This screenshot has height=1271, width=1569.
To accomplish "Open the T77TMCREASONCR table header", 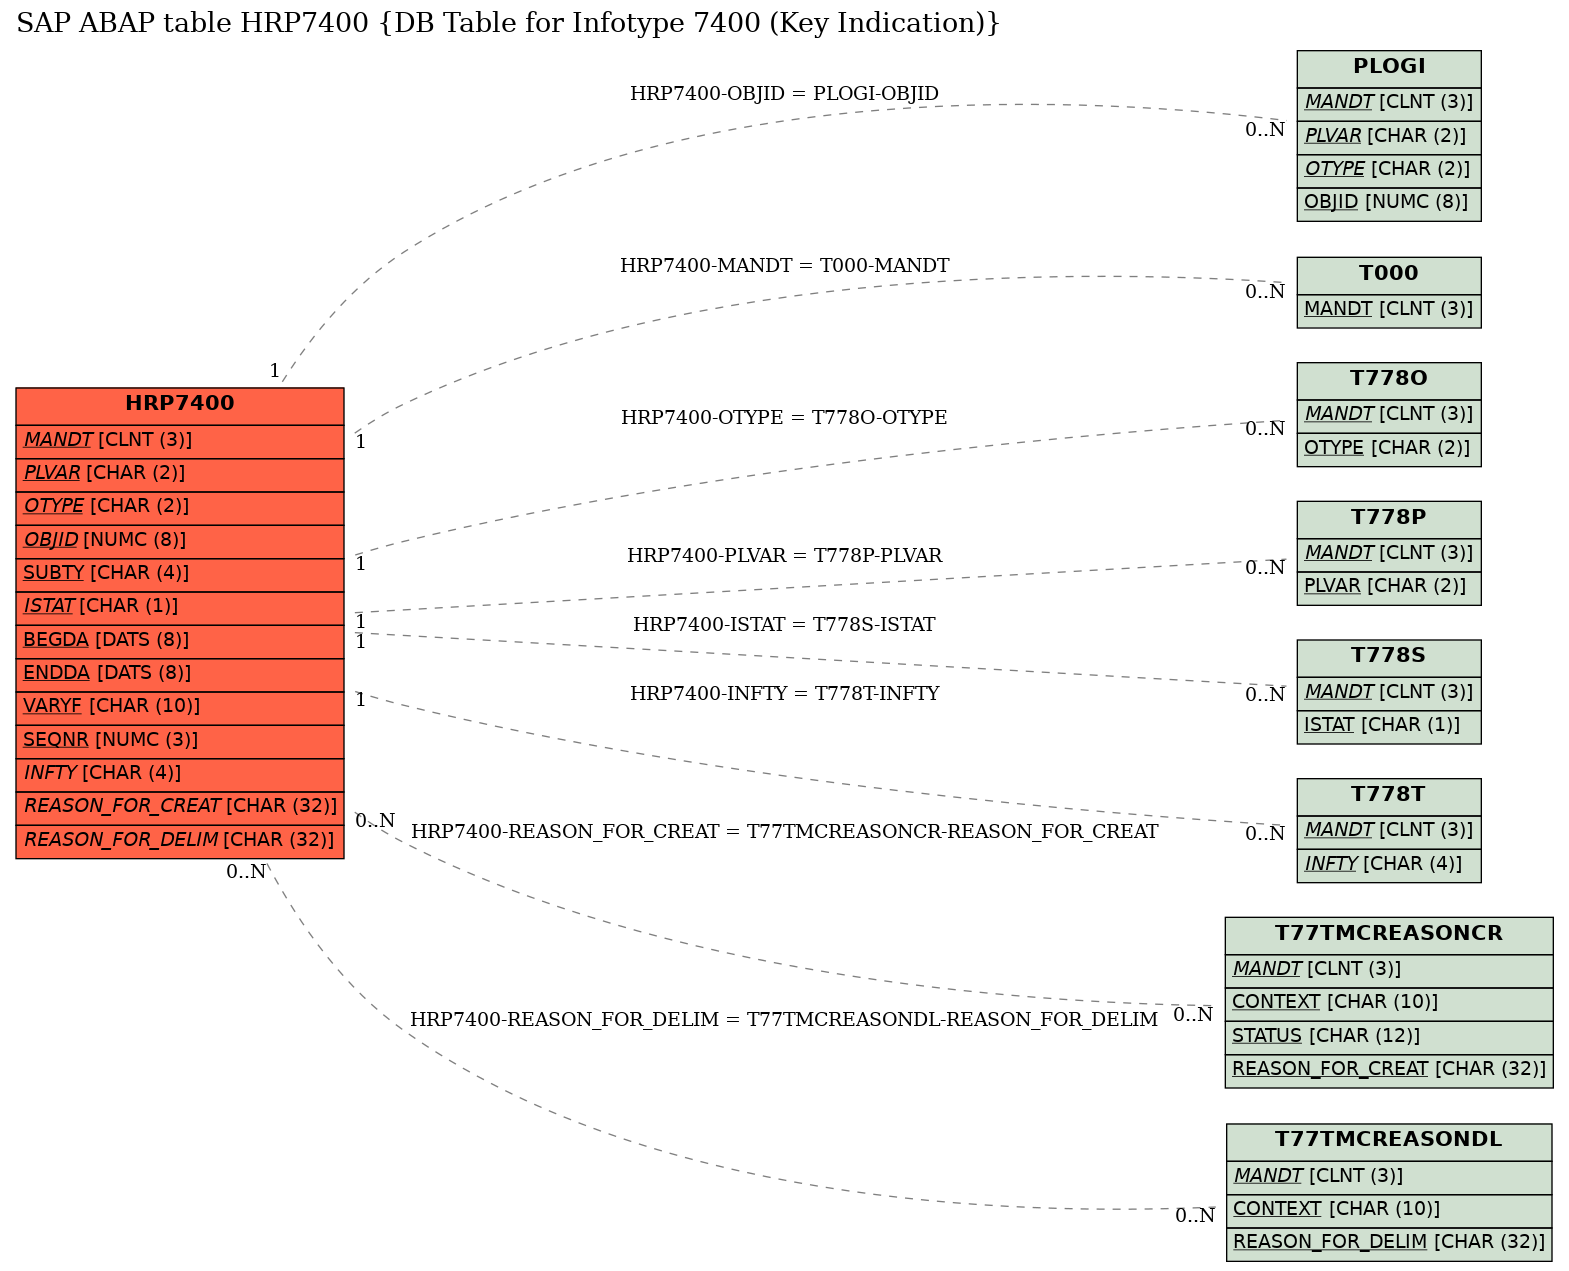I will (1389, 935).
